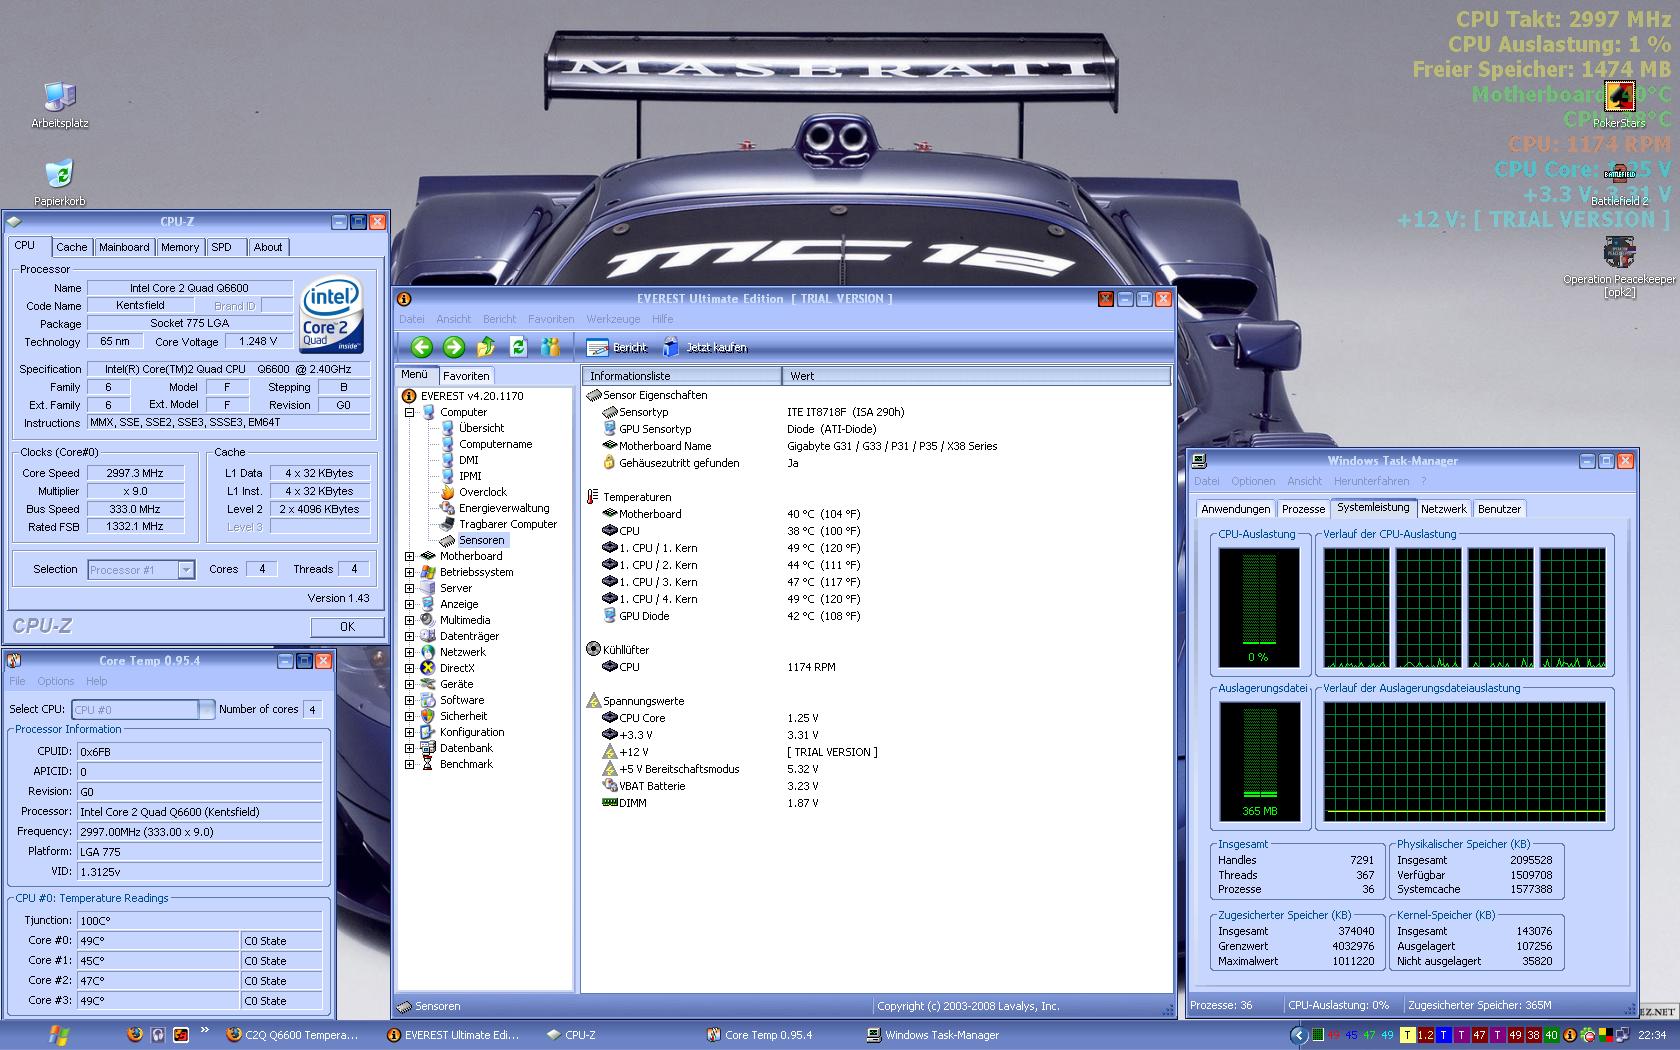This screenshot has width=1680, height=1050.
Task: Click the Informationsliste column header
Action: point(682,376)
